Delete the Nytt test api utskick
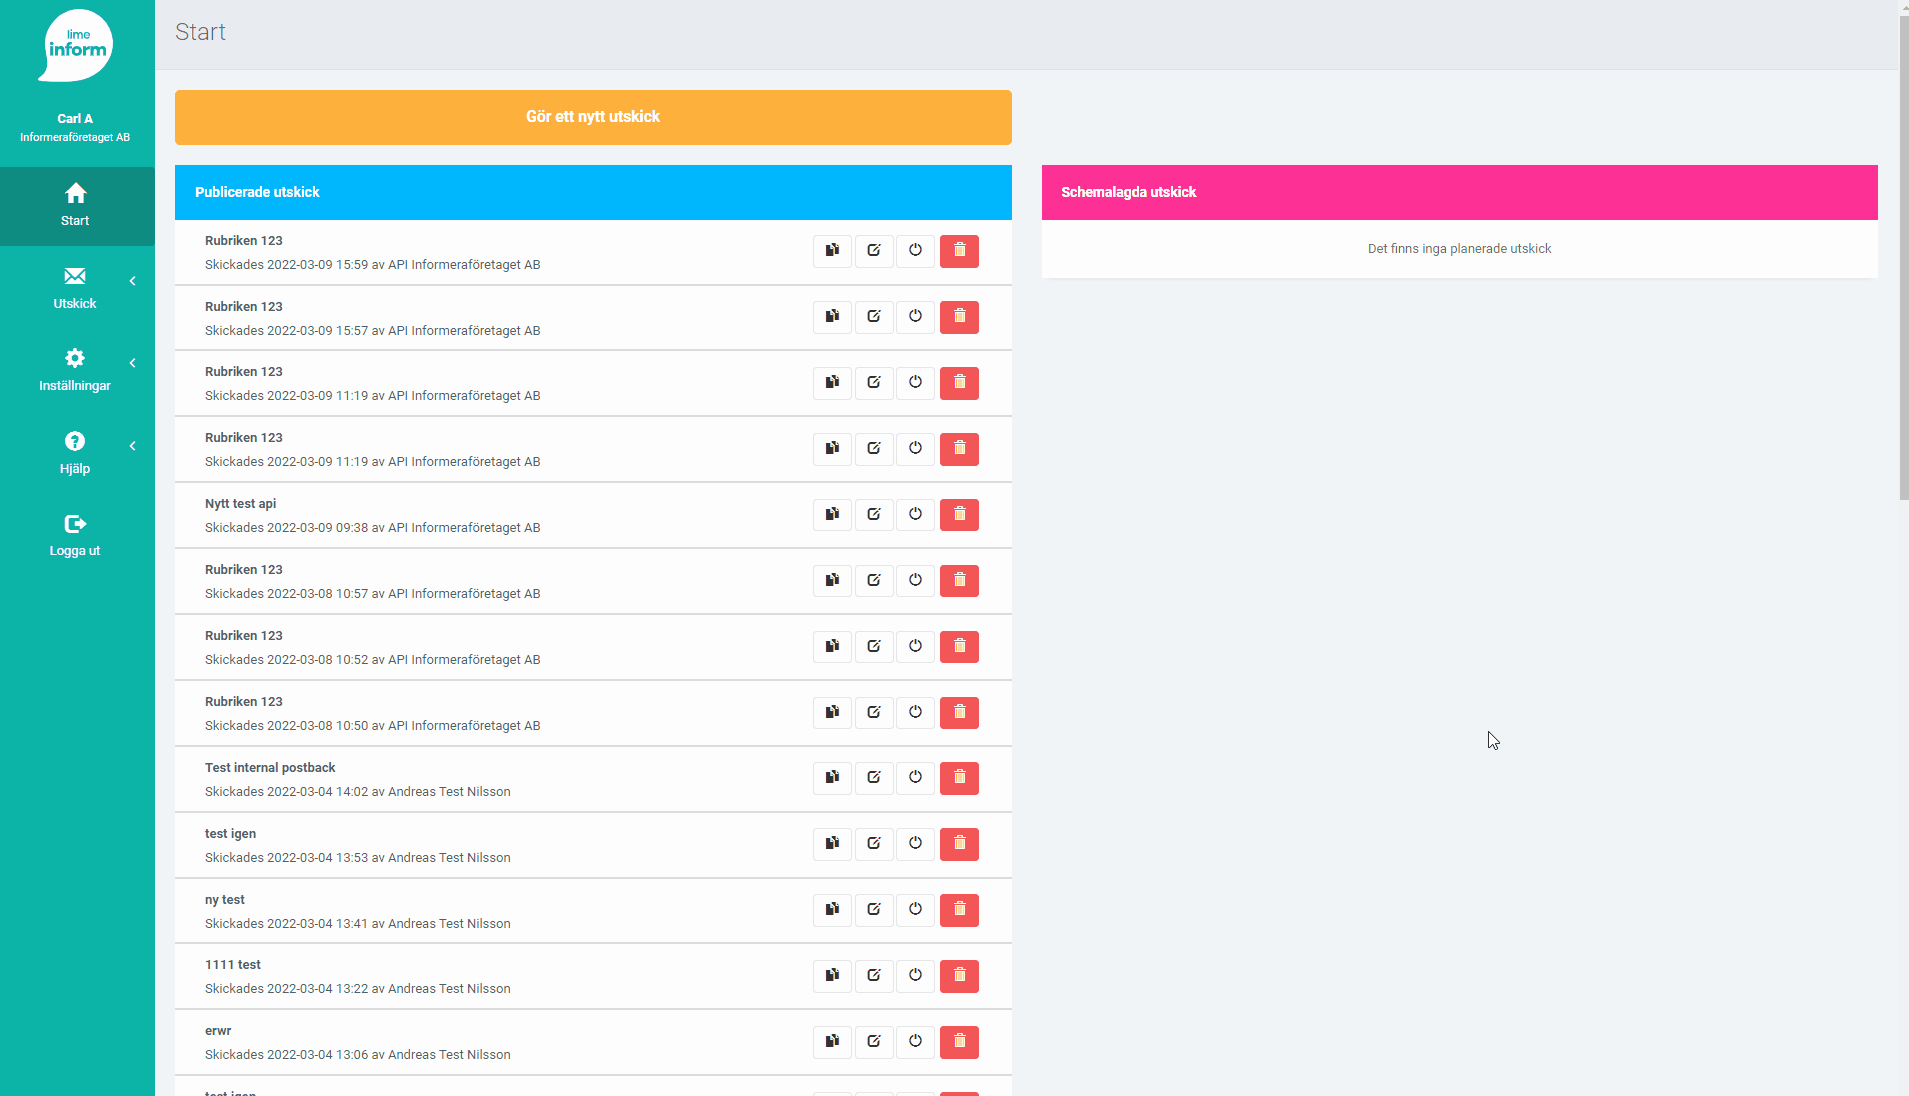1909x1096 pixels. (x=959, y=515)
